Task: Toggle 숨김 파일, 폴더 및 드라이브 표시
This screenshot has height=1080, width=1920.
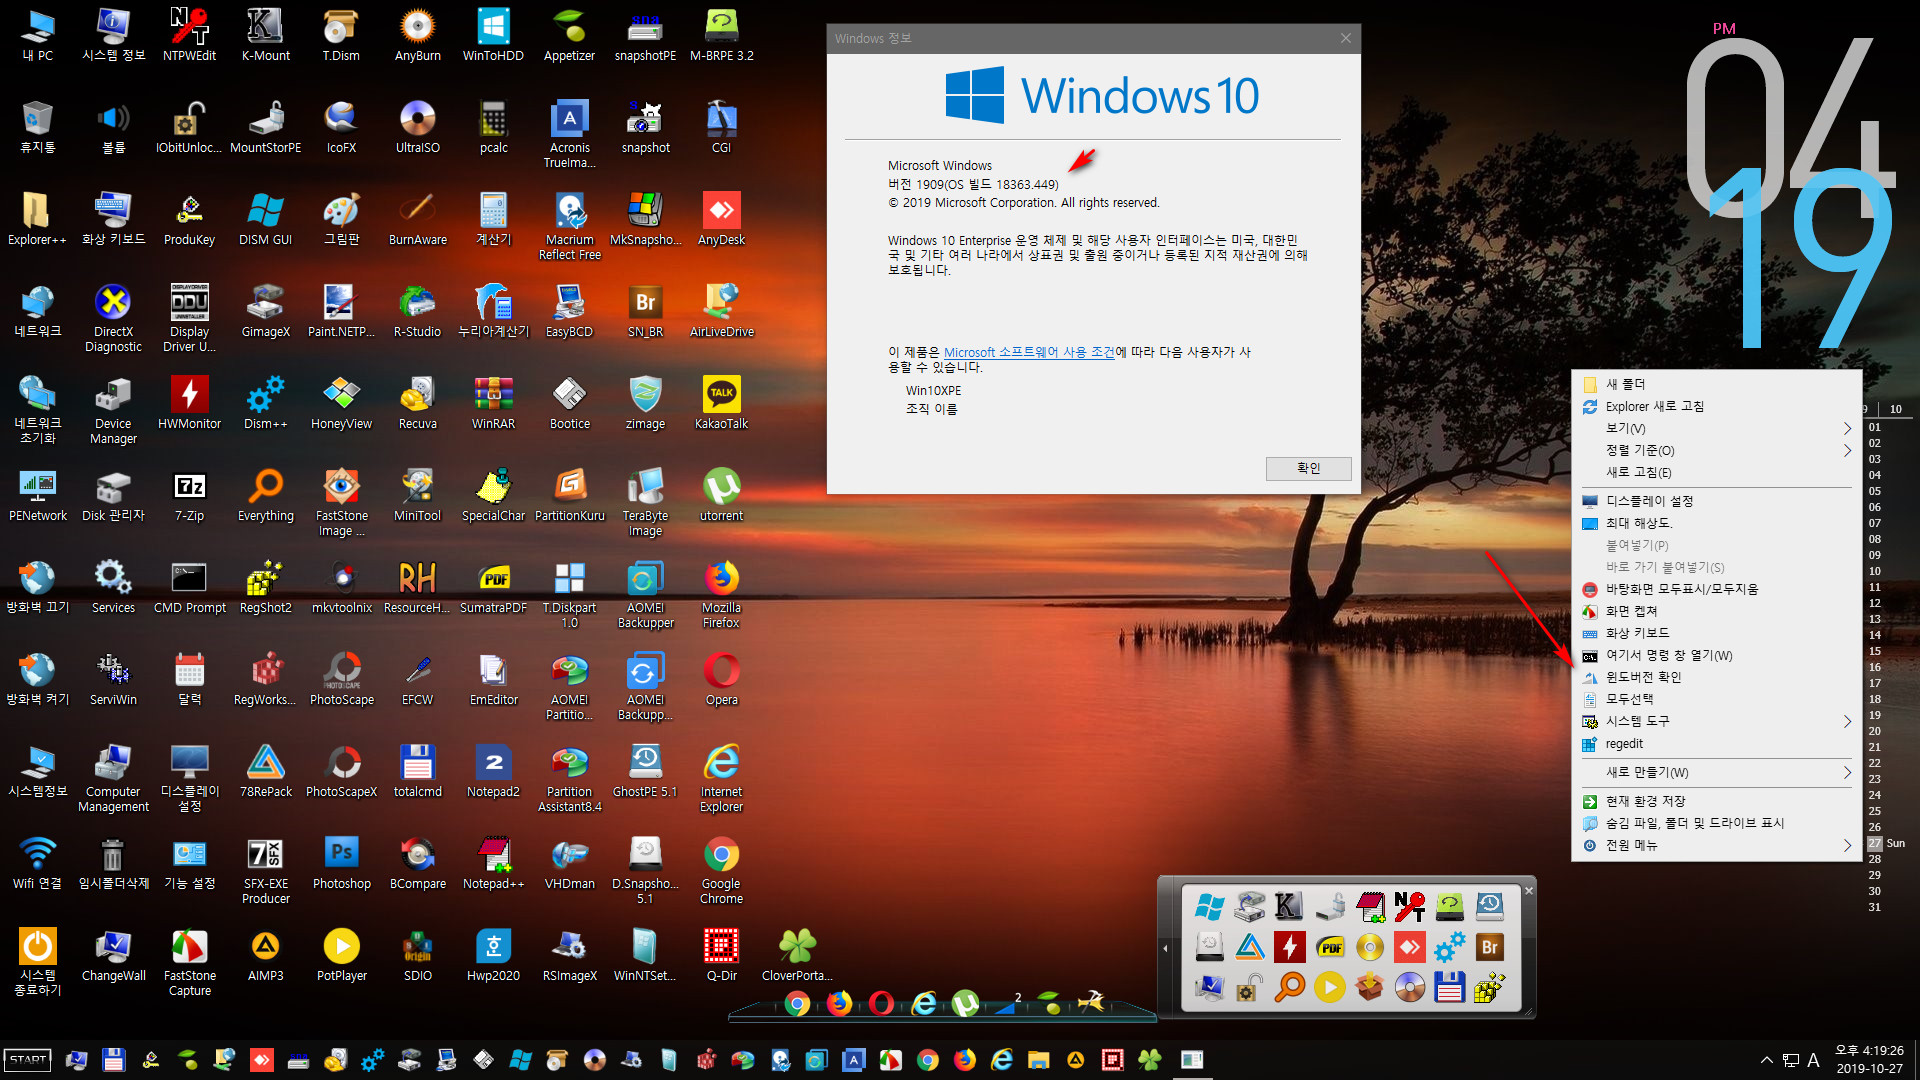Action: coord(1716,823)
